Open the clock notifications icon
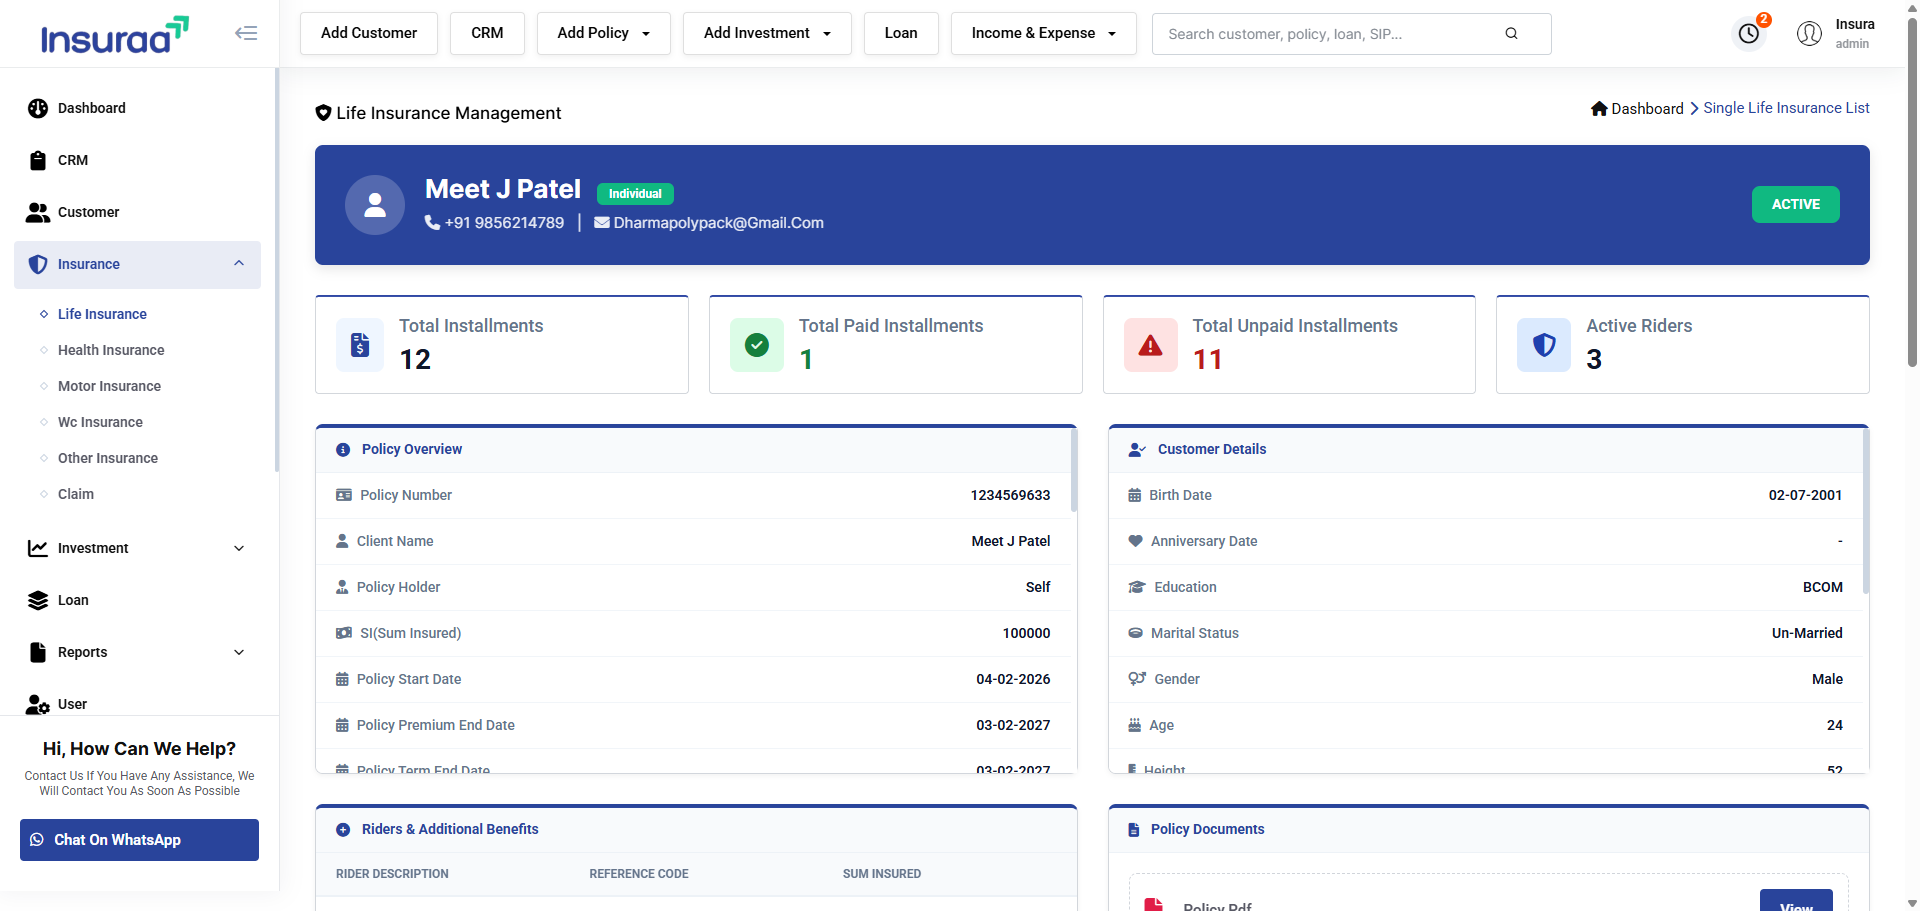Screen dimensions: 1920x911 [1749, 33]
